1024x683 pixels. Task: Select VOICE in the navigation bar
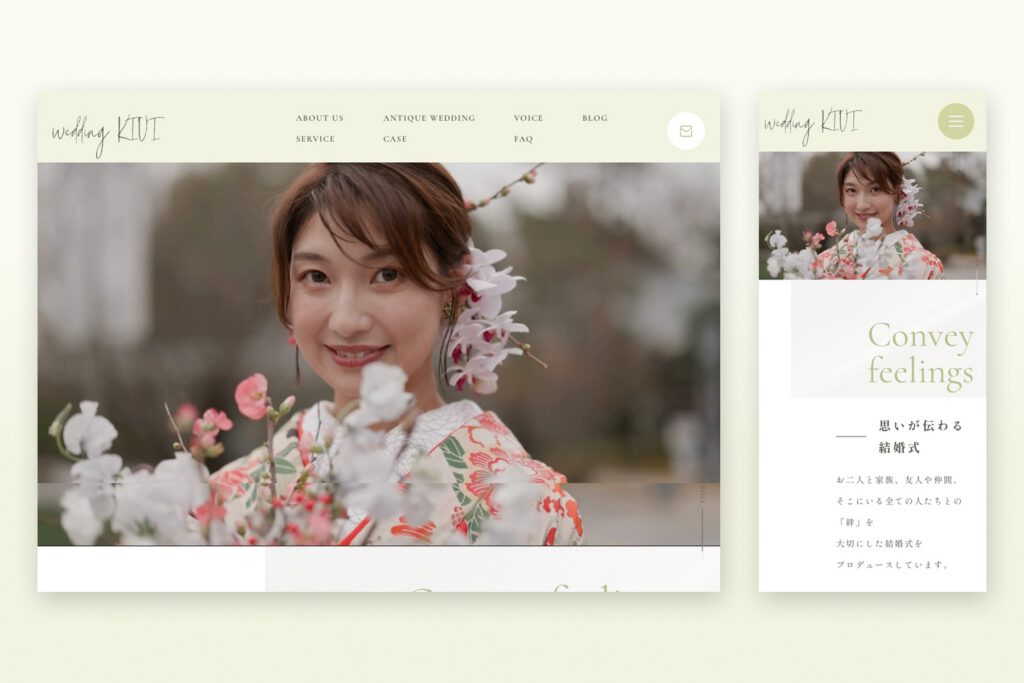pyautogui.click(x=528, y=118)
